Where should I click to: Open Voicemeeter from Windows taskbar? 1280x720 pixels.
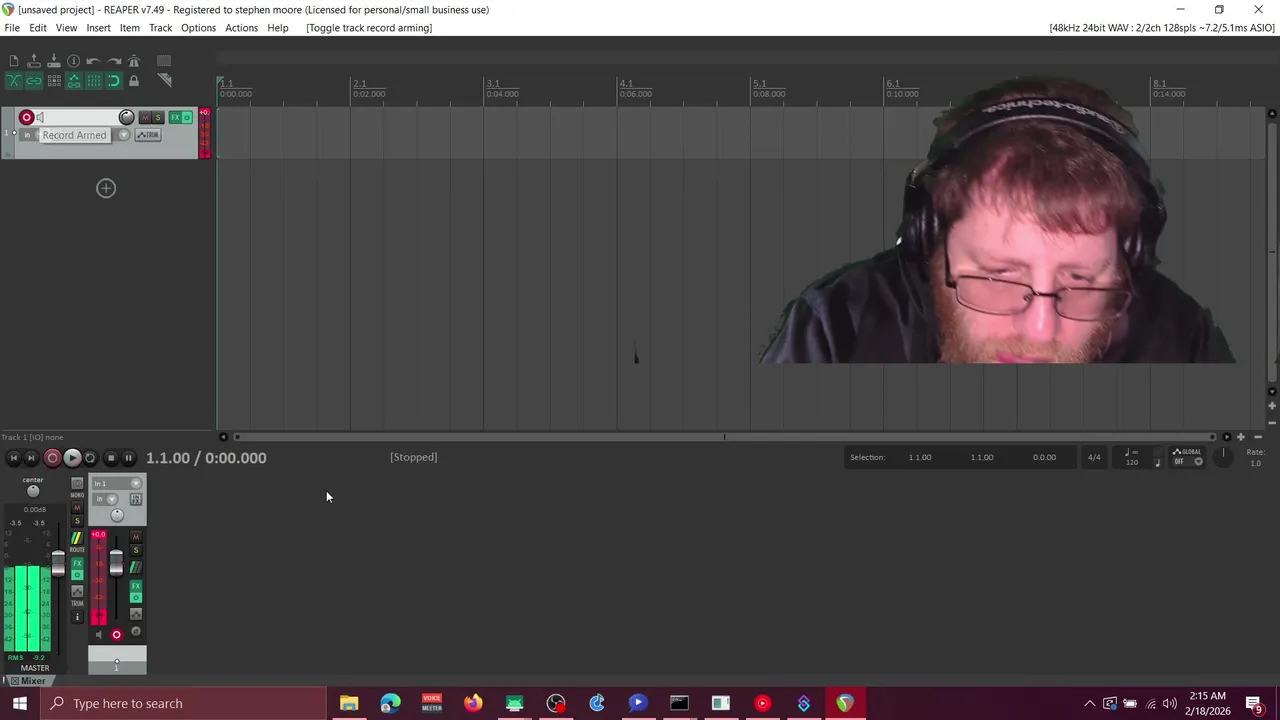[432, 703]
